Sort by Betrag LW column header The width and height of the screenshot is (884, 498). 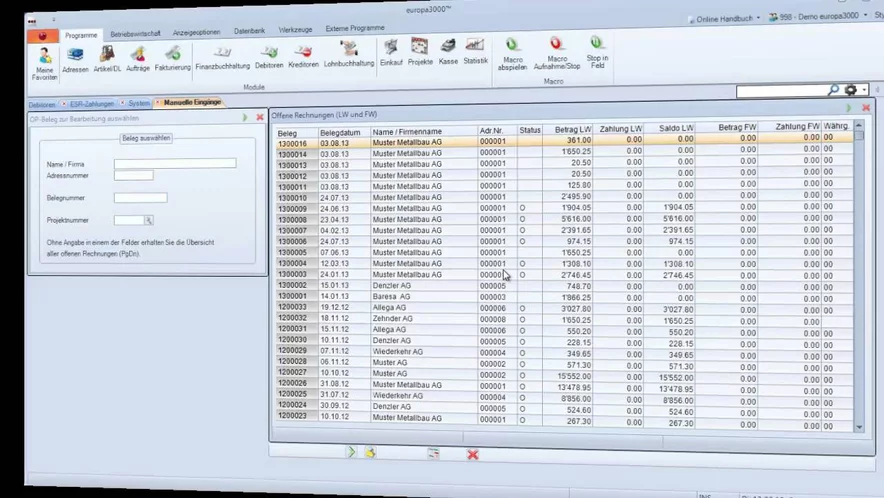pyautogui.click(x=567, y=130)
